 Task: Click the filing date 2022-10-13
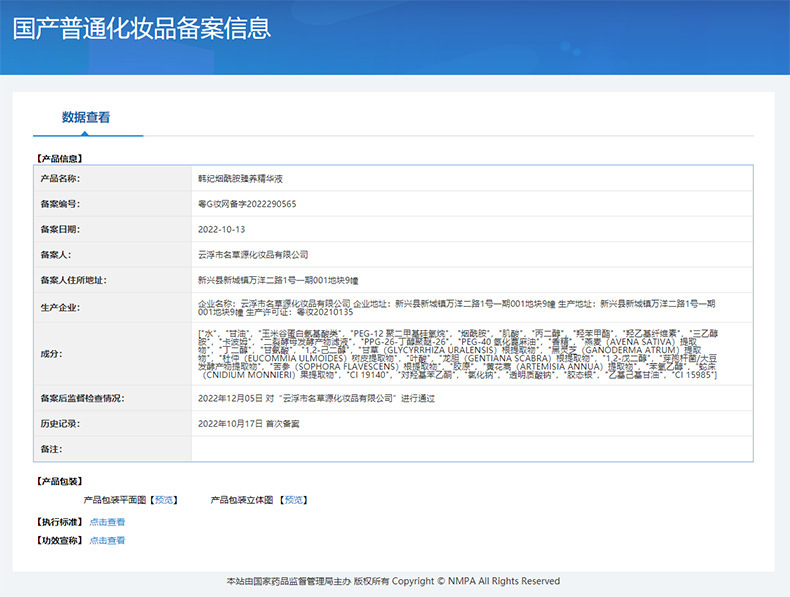pos(221,229)
